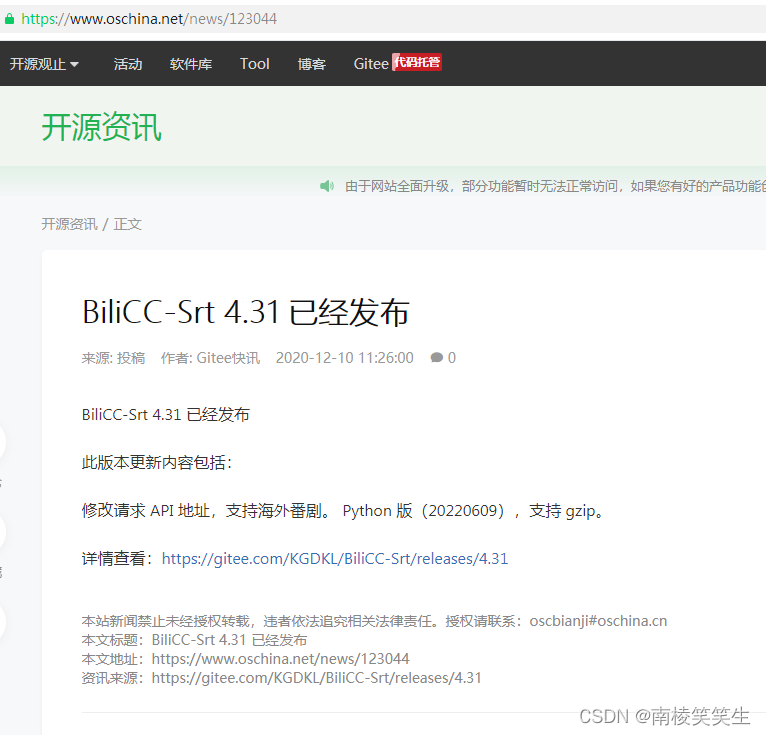Click the comment bubble icon

(x=437, y=358)
